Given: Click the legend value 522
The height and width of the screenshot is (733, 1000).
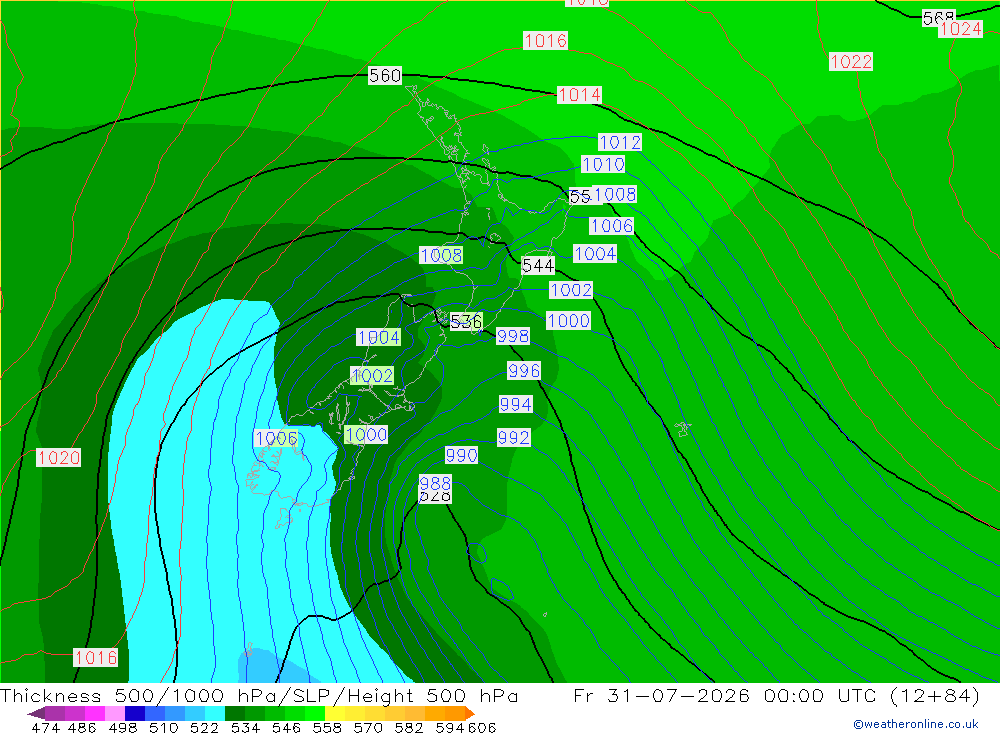Looking at the screenshot, I should tap(204, 727).
